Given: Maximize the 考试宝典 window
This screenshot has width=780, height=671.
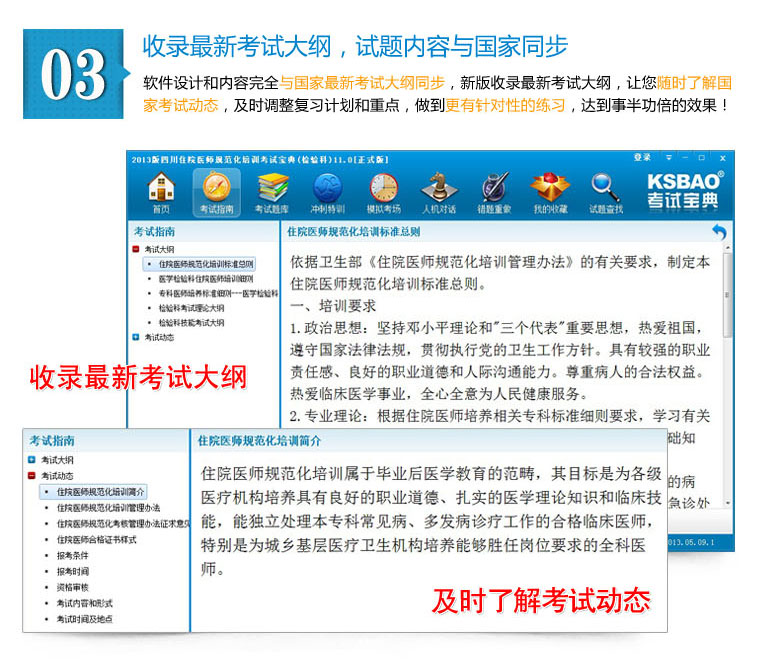Looking at the screenshot, I should click(701, 158).
